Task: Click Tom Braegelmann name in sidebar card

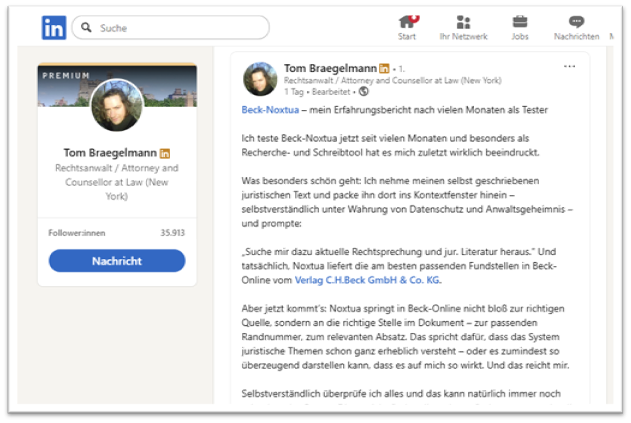Action: [x=110, y=153]
